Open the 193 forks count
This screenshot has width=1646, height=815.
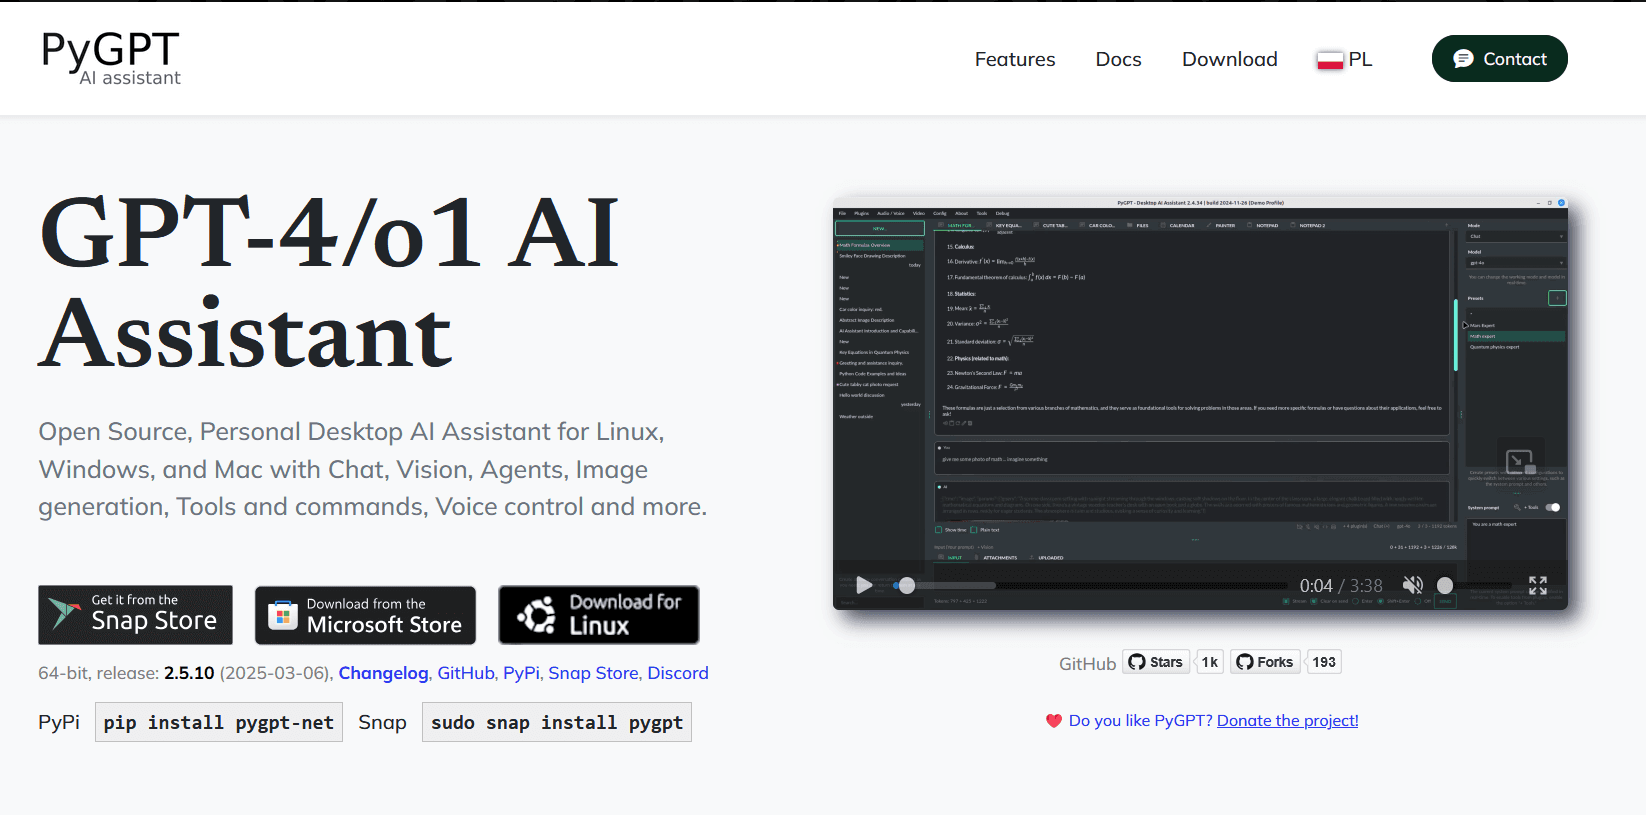click(1324, 662)
